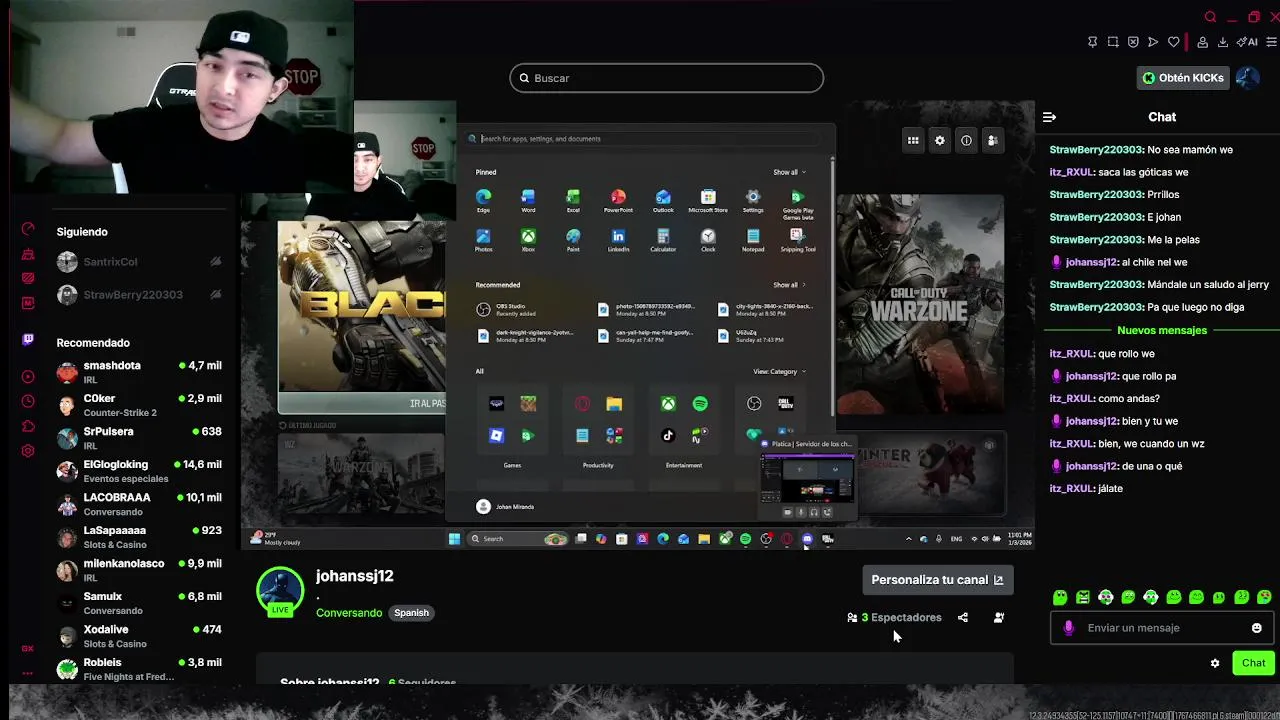This screenshot has width=1280, height=720.
Task: Open followed channel SantrixCol
Action: click(x=138, y=262)
